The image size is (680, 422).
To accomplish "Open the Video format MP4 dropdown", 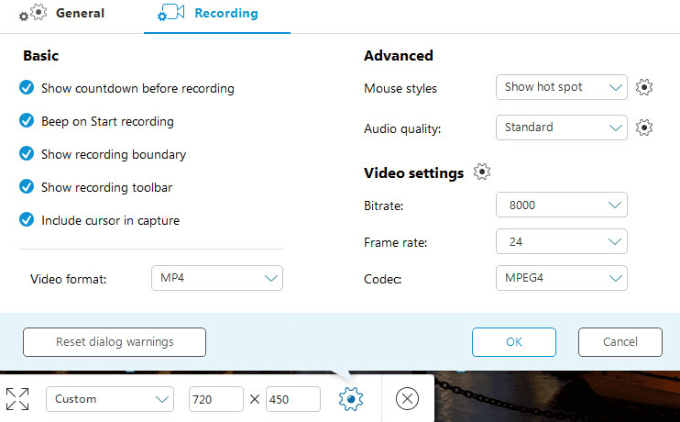I will pos(217,278).
